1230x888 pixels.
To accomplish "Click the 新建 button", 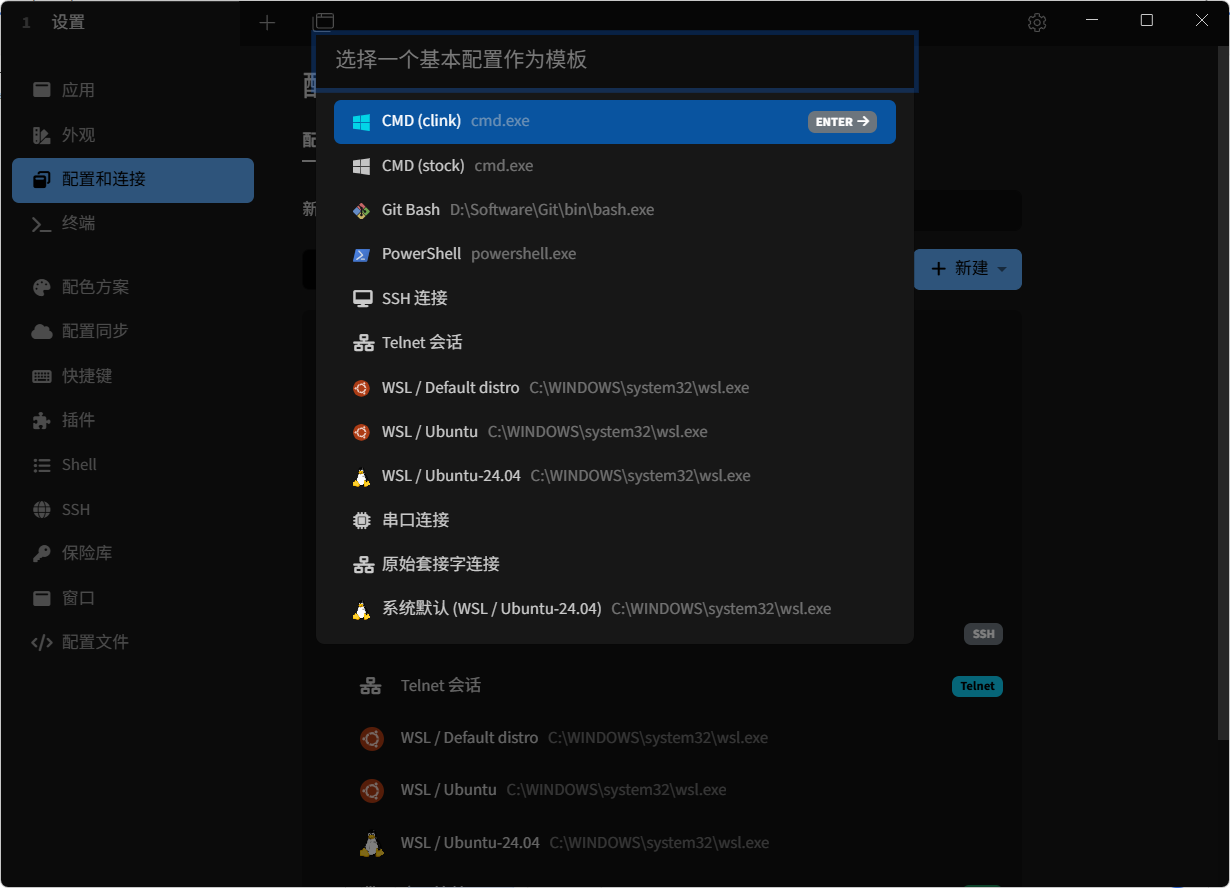I will [x=960, y=269].
